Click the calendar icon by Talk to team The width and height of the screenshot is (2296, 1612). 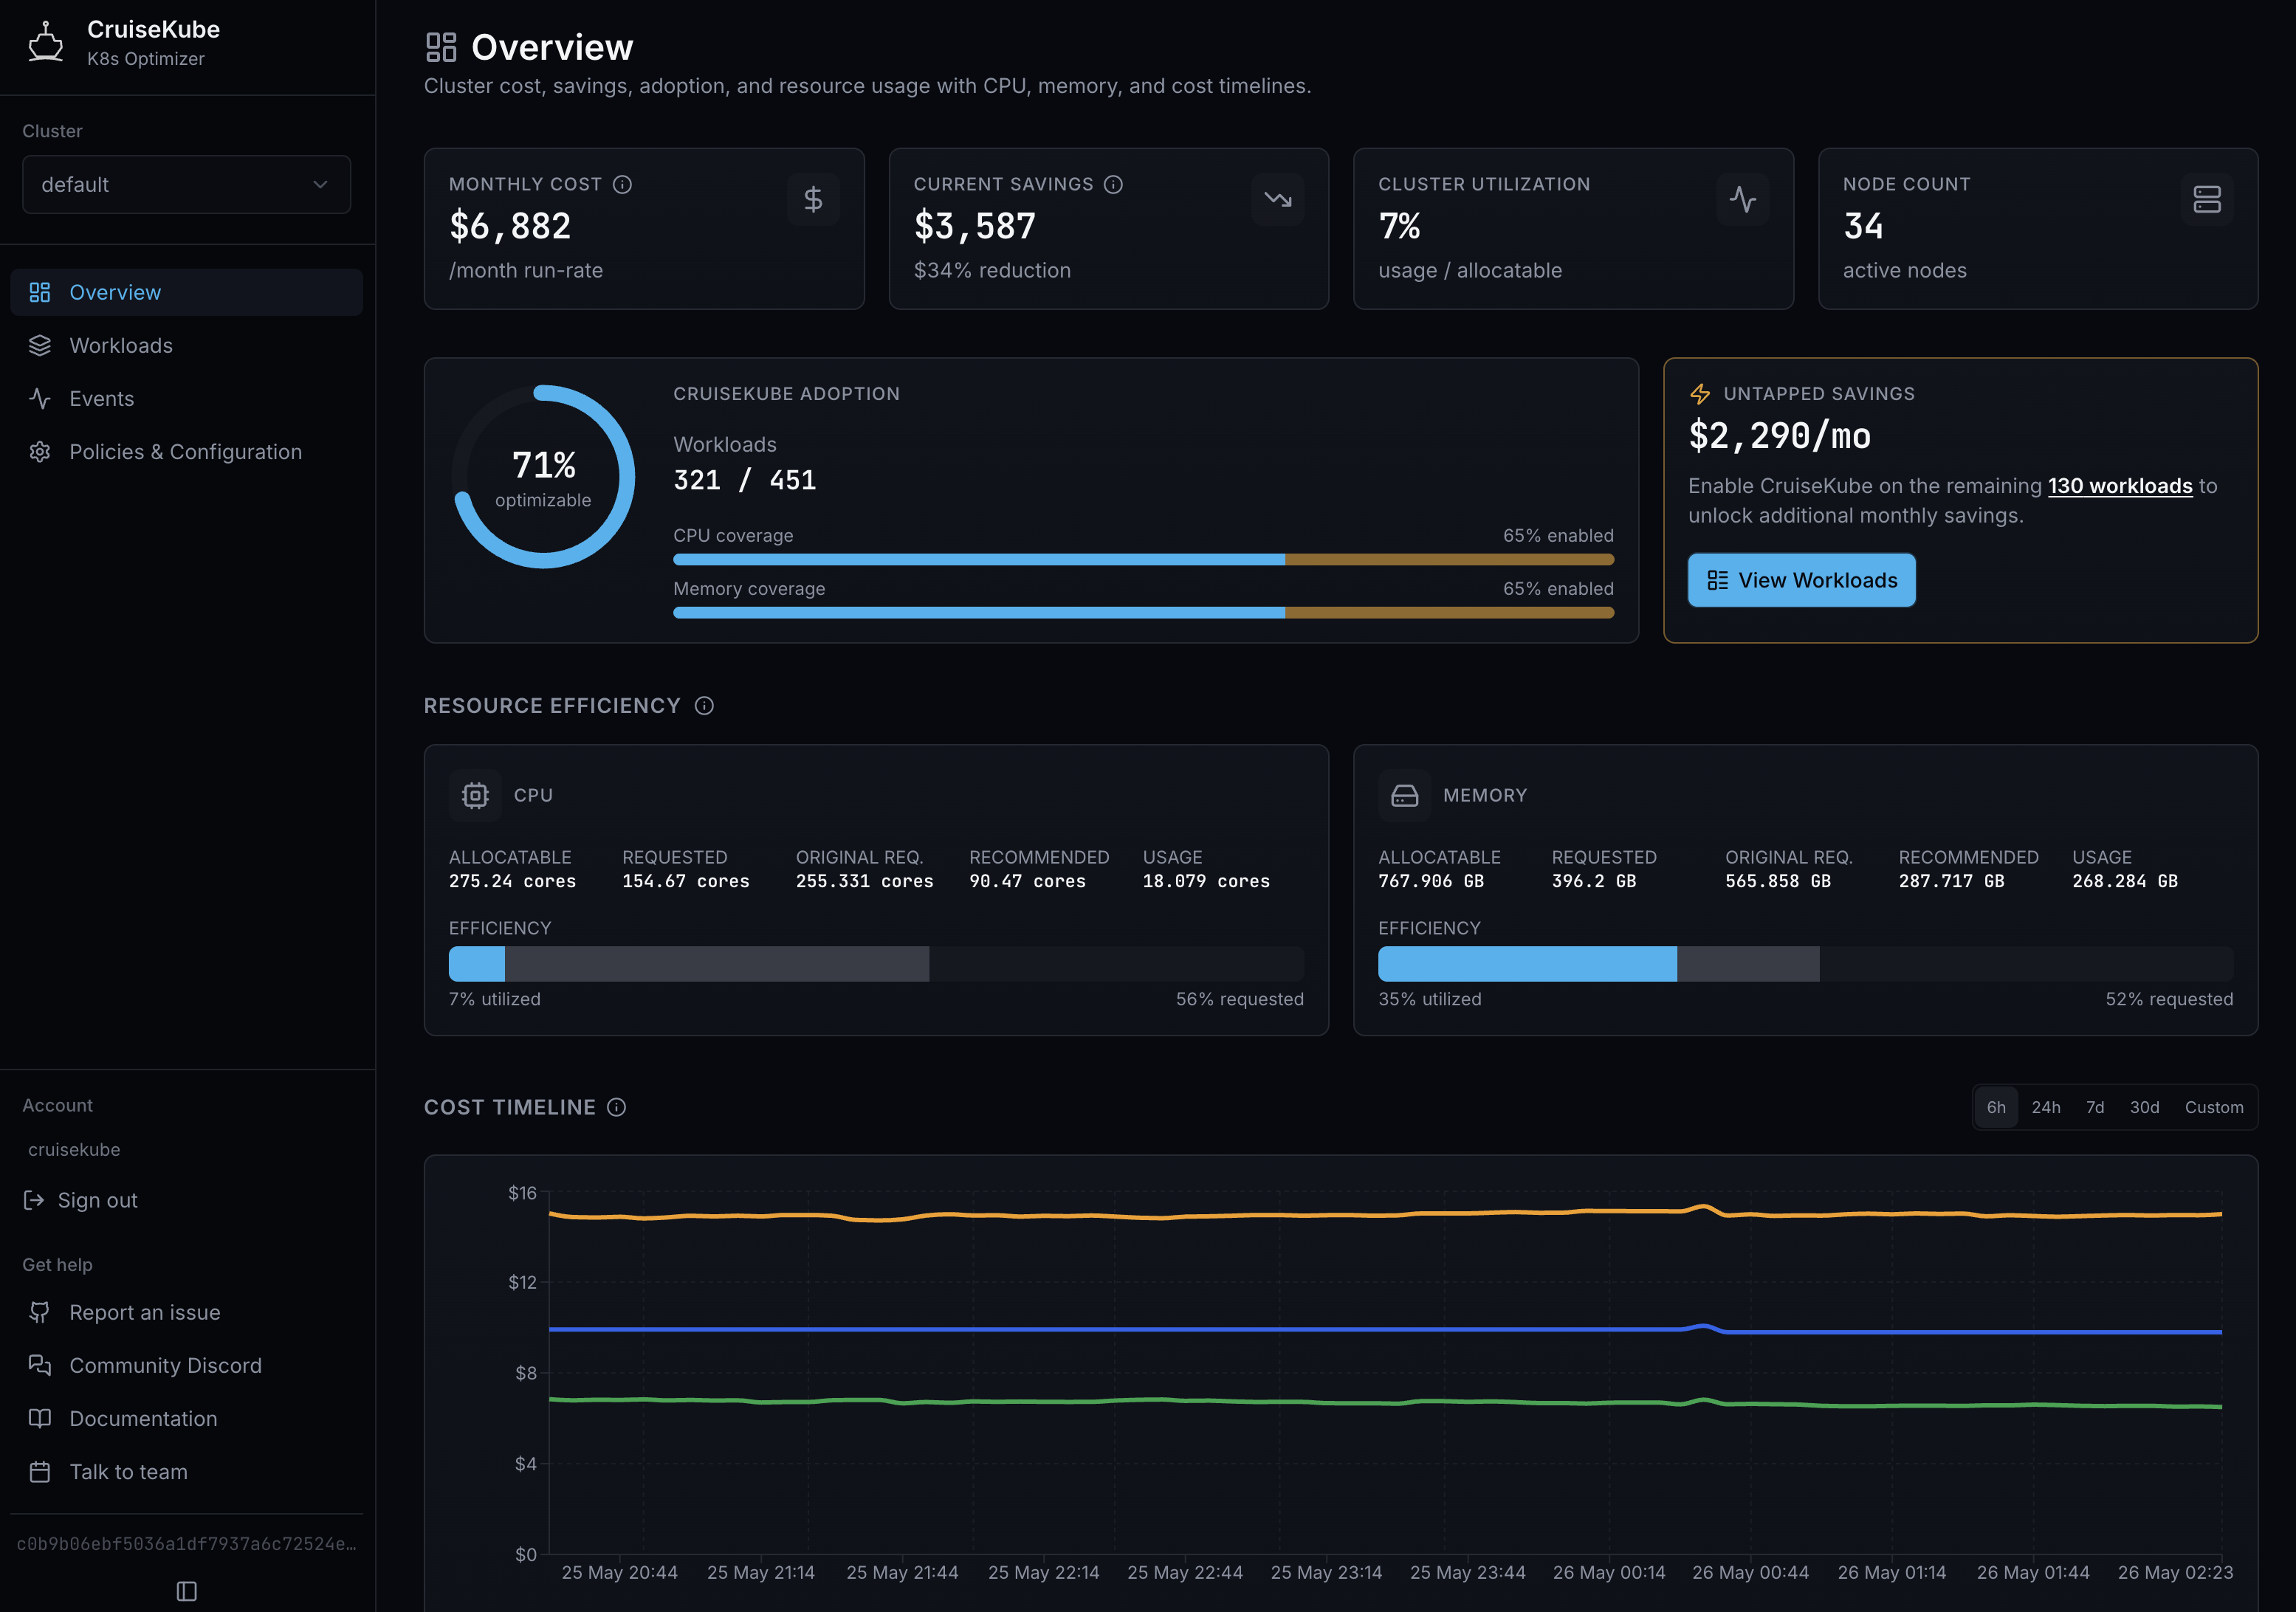coord(40,1471)
